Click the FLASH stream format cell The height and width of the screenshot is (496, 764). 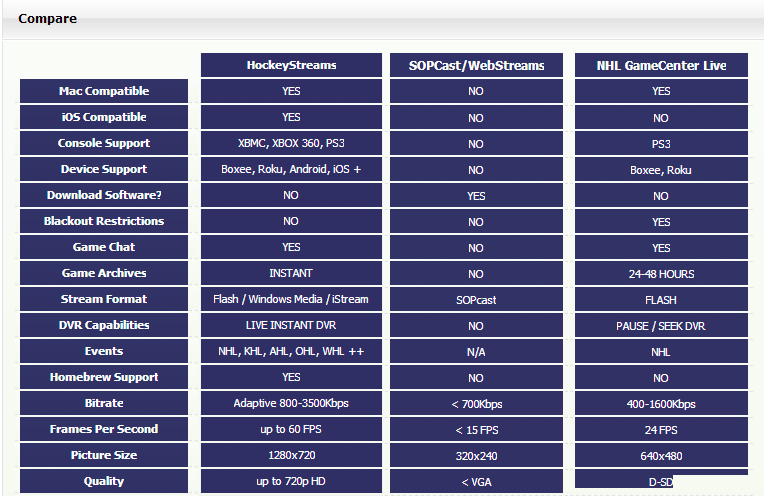point(661,300)
